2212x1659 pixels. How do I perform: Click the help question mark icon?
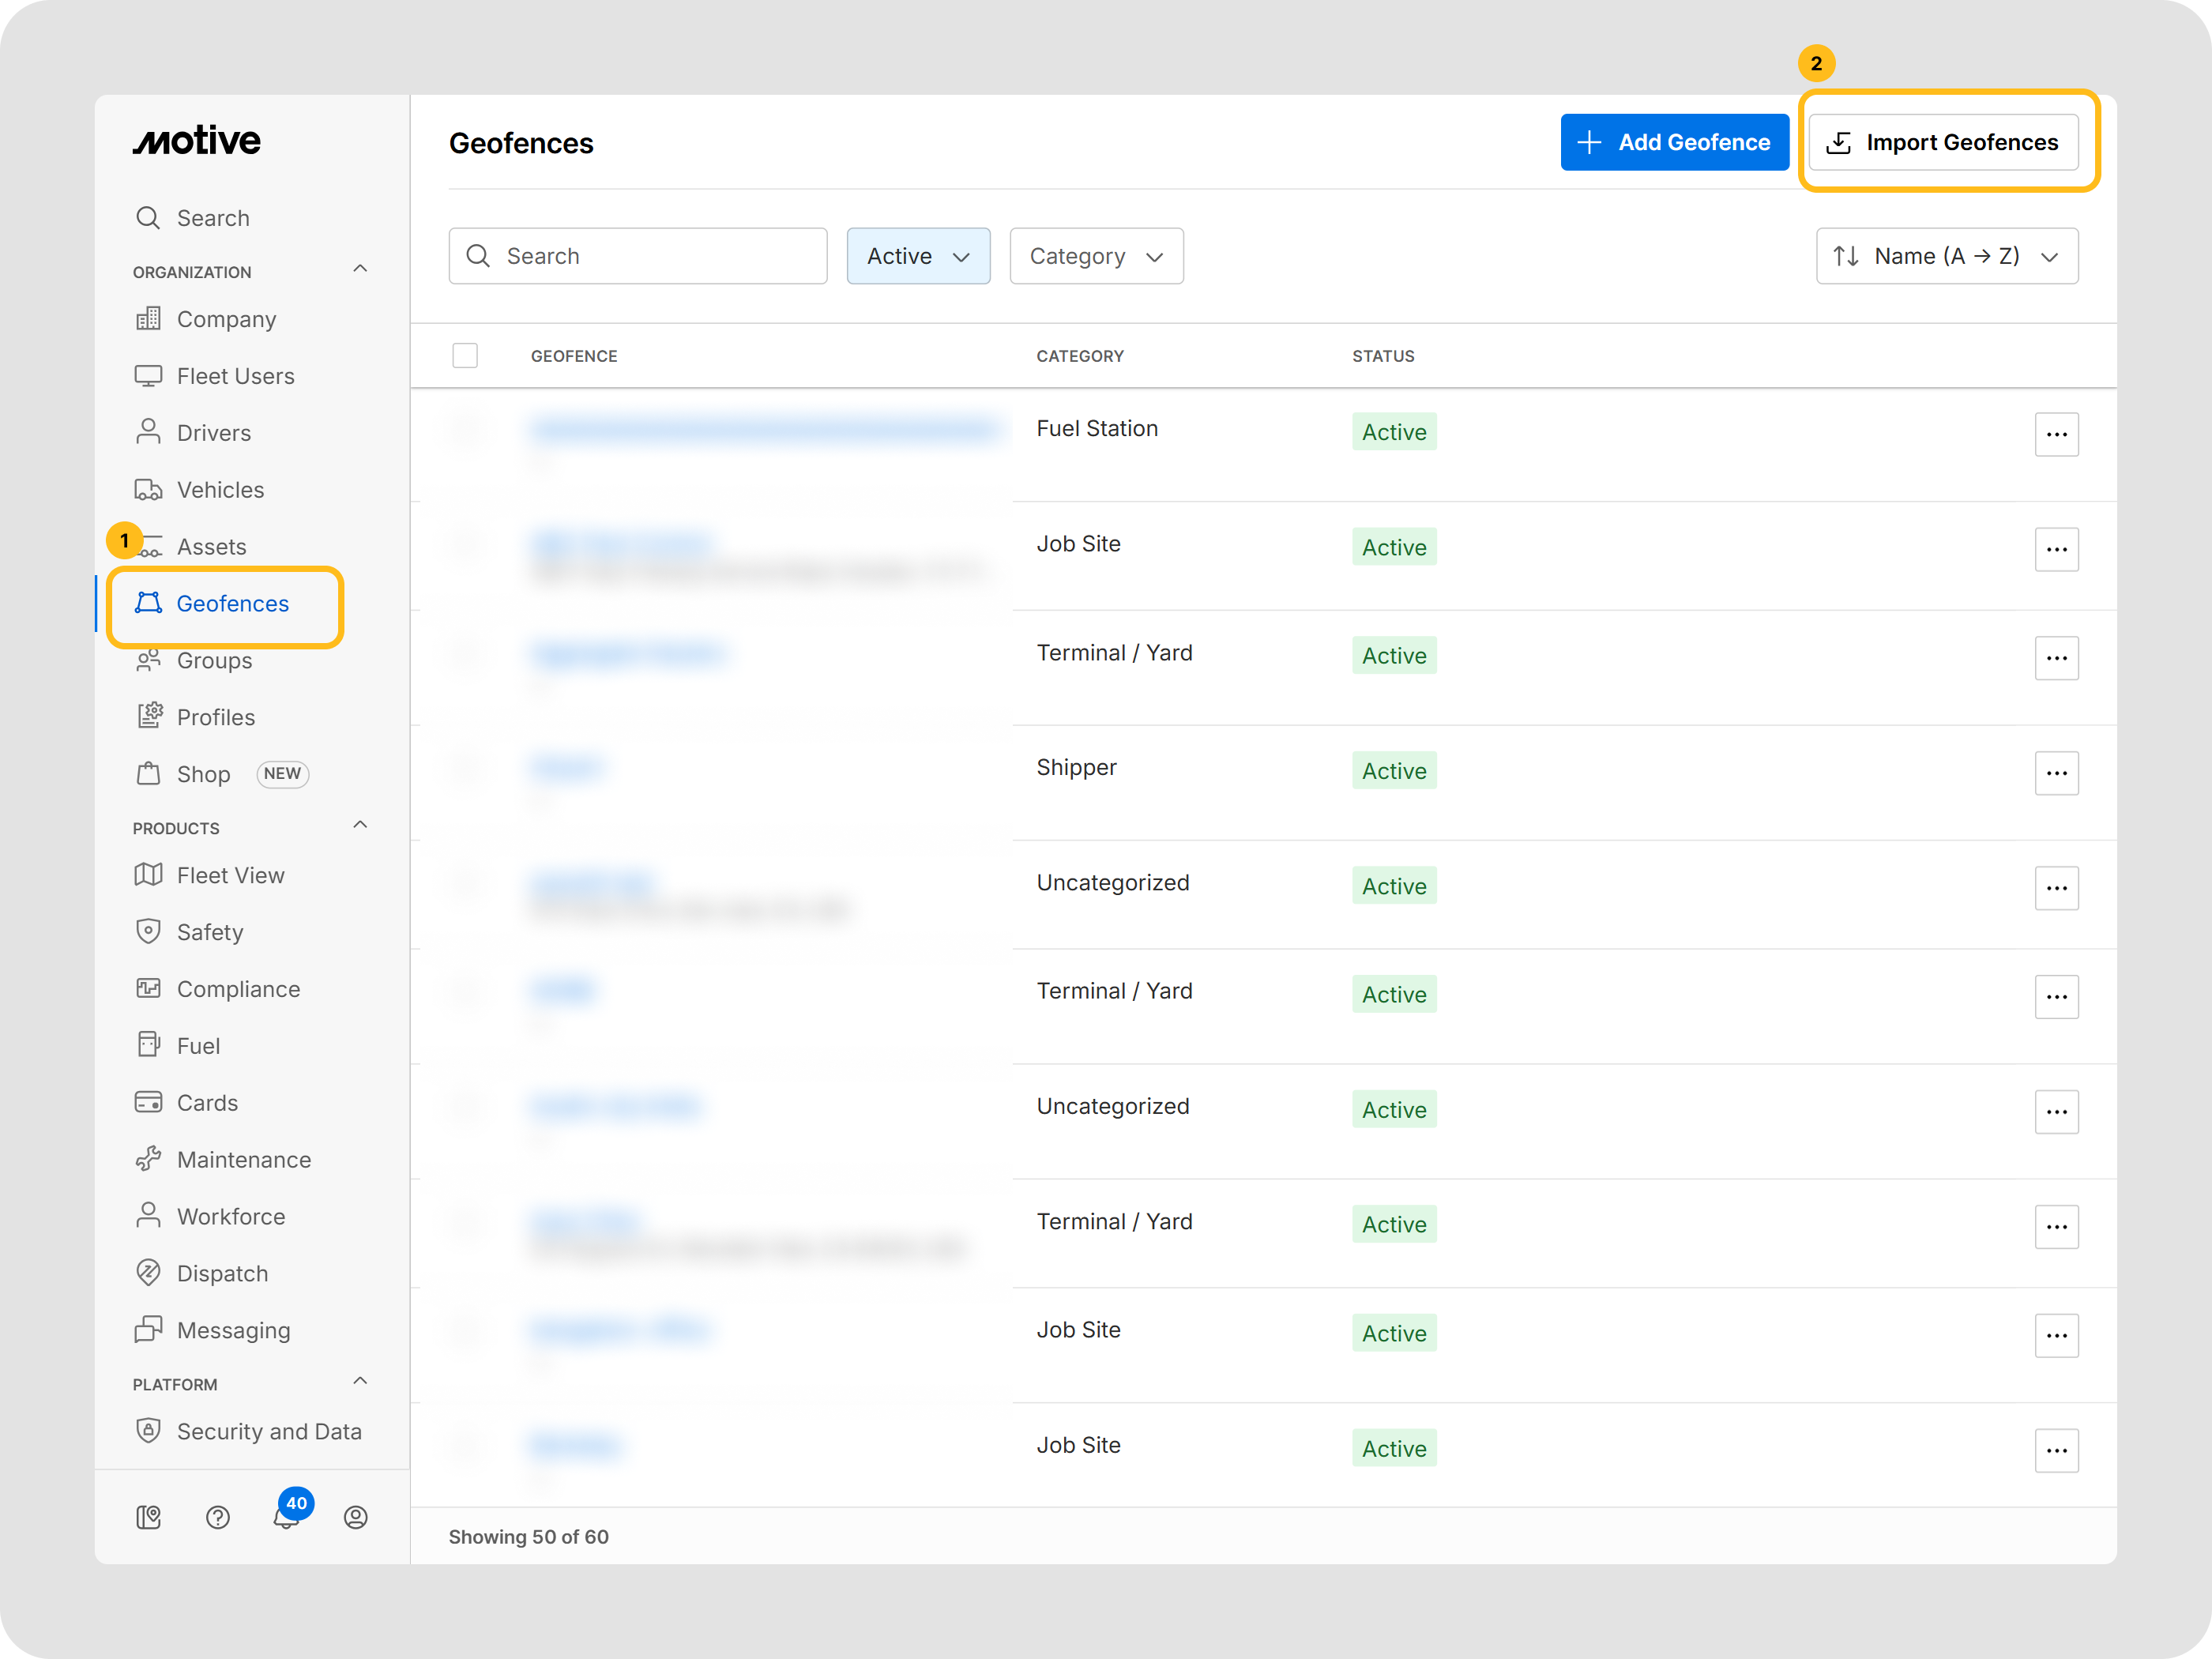click(218, 1517)
